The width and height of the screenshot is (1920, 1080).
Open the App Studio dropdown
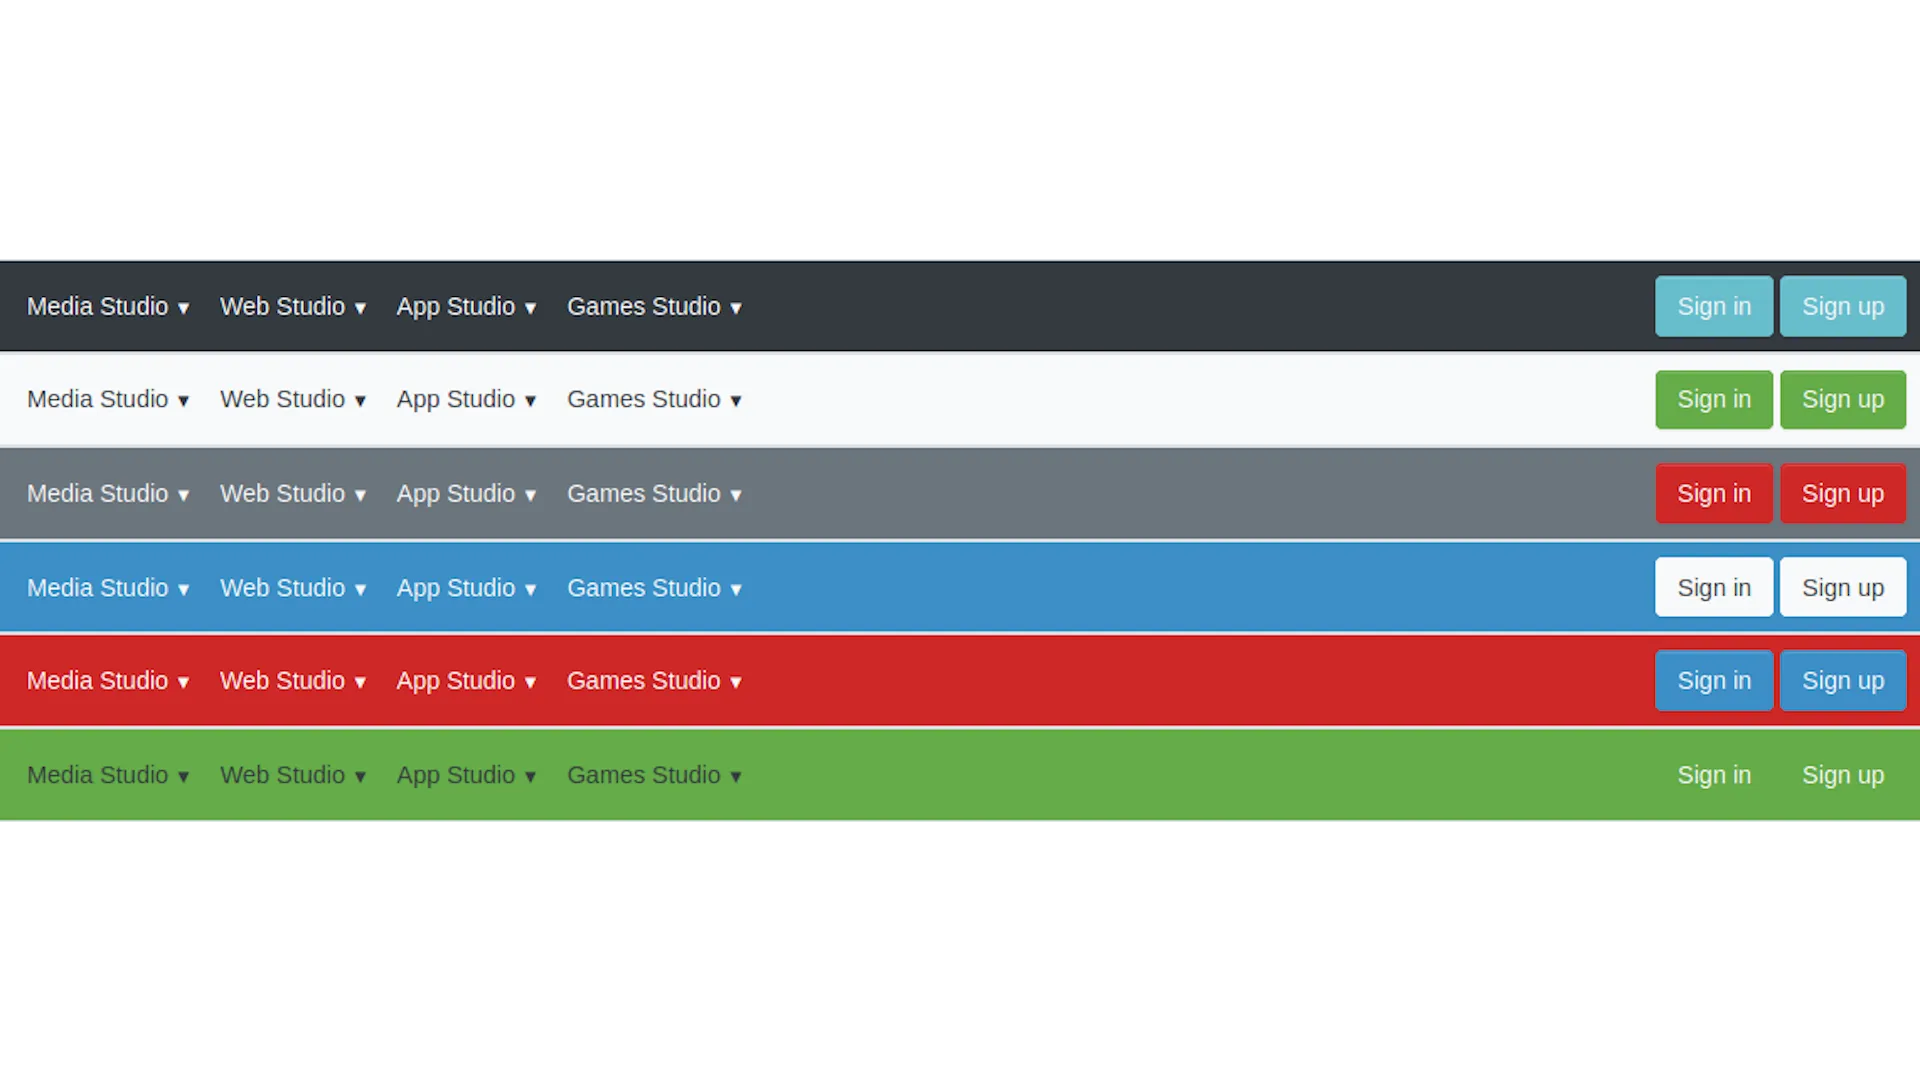465,306
